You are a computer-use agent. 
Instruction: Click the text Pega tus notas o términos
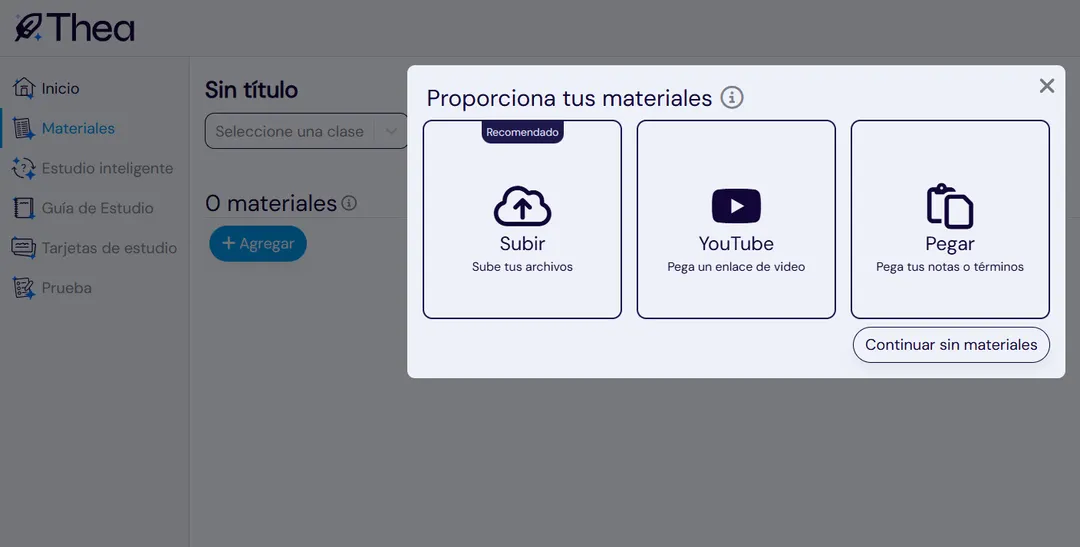tap(950, 267)
